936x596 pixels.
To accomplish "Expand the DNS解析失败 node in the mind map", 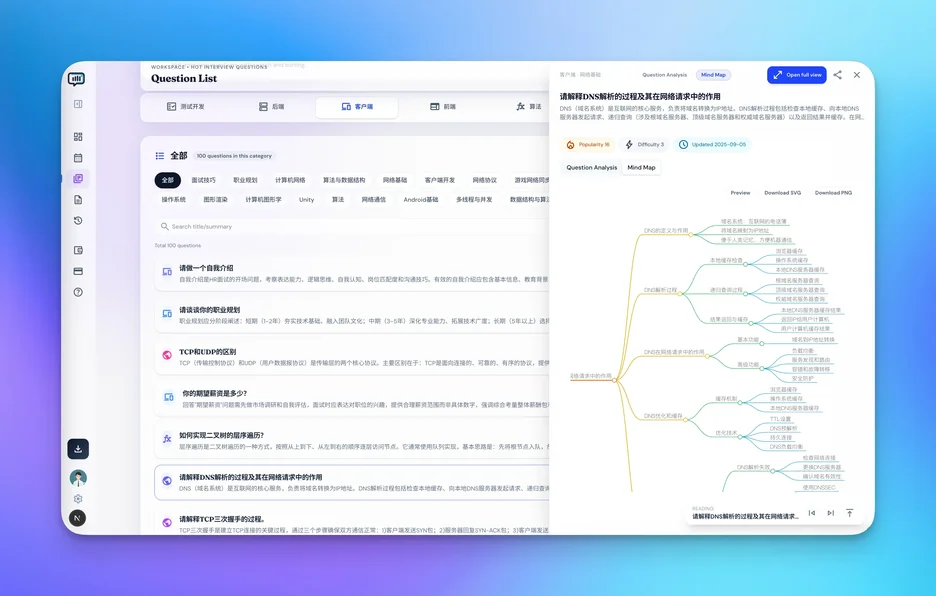I will pos(772,471).
